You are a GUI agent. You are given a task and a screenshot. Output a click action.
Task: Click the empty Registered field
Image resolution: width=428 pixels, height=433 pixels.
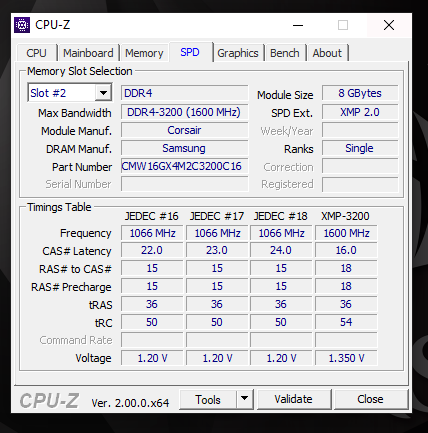[360, 184]
